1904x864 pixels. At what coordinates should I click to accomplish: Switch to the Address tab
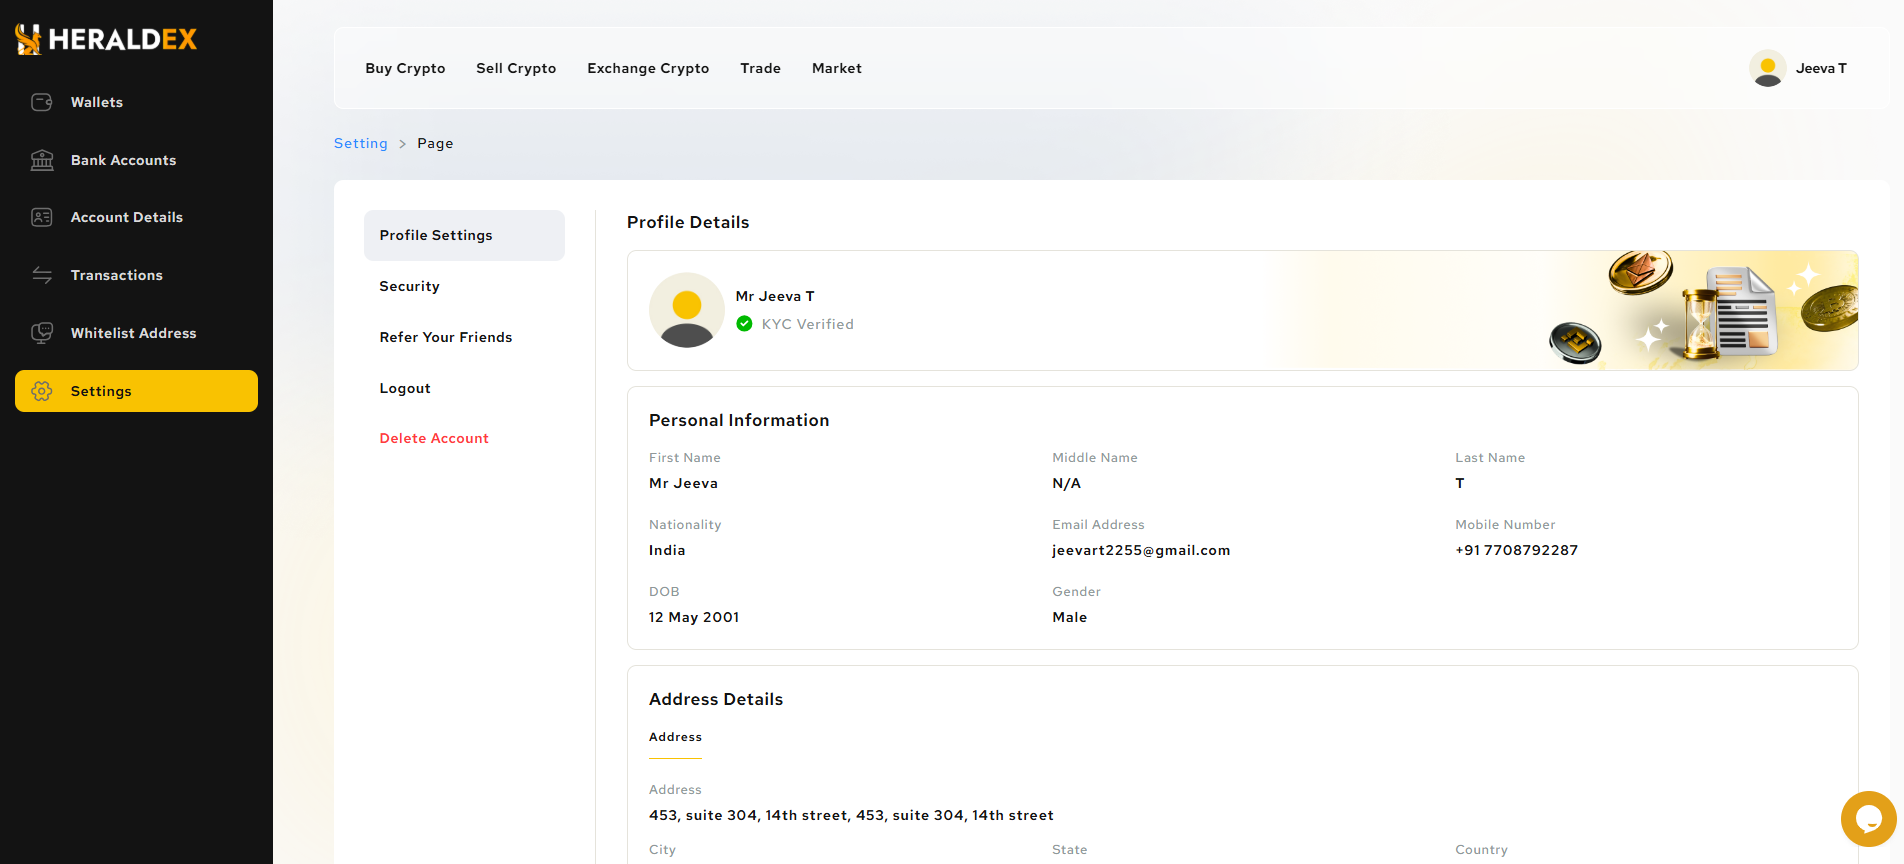tap(675, 737)
